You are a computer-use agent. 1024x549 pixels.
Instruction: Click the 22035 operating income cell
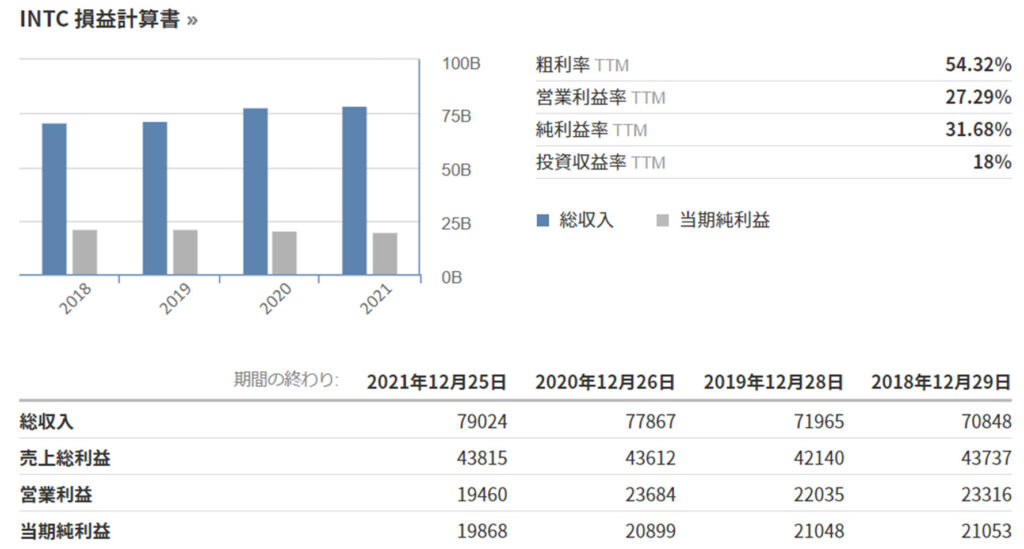[819, 495]
